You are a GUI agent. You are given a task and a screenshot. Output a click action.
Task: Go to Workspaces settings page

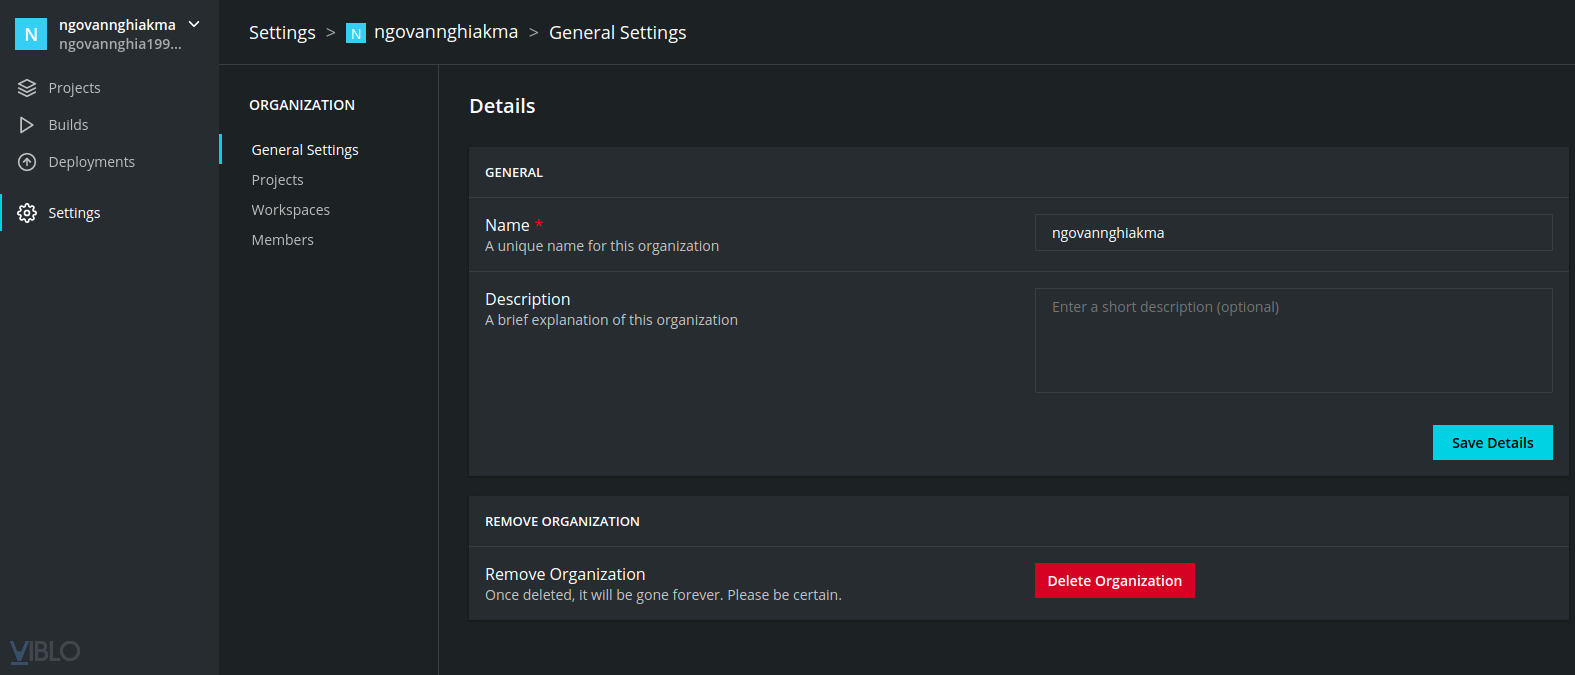click(x=290, y=210)
